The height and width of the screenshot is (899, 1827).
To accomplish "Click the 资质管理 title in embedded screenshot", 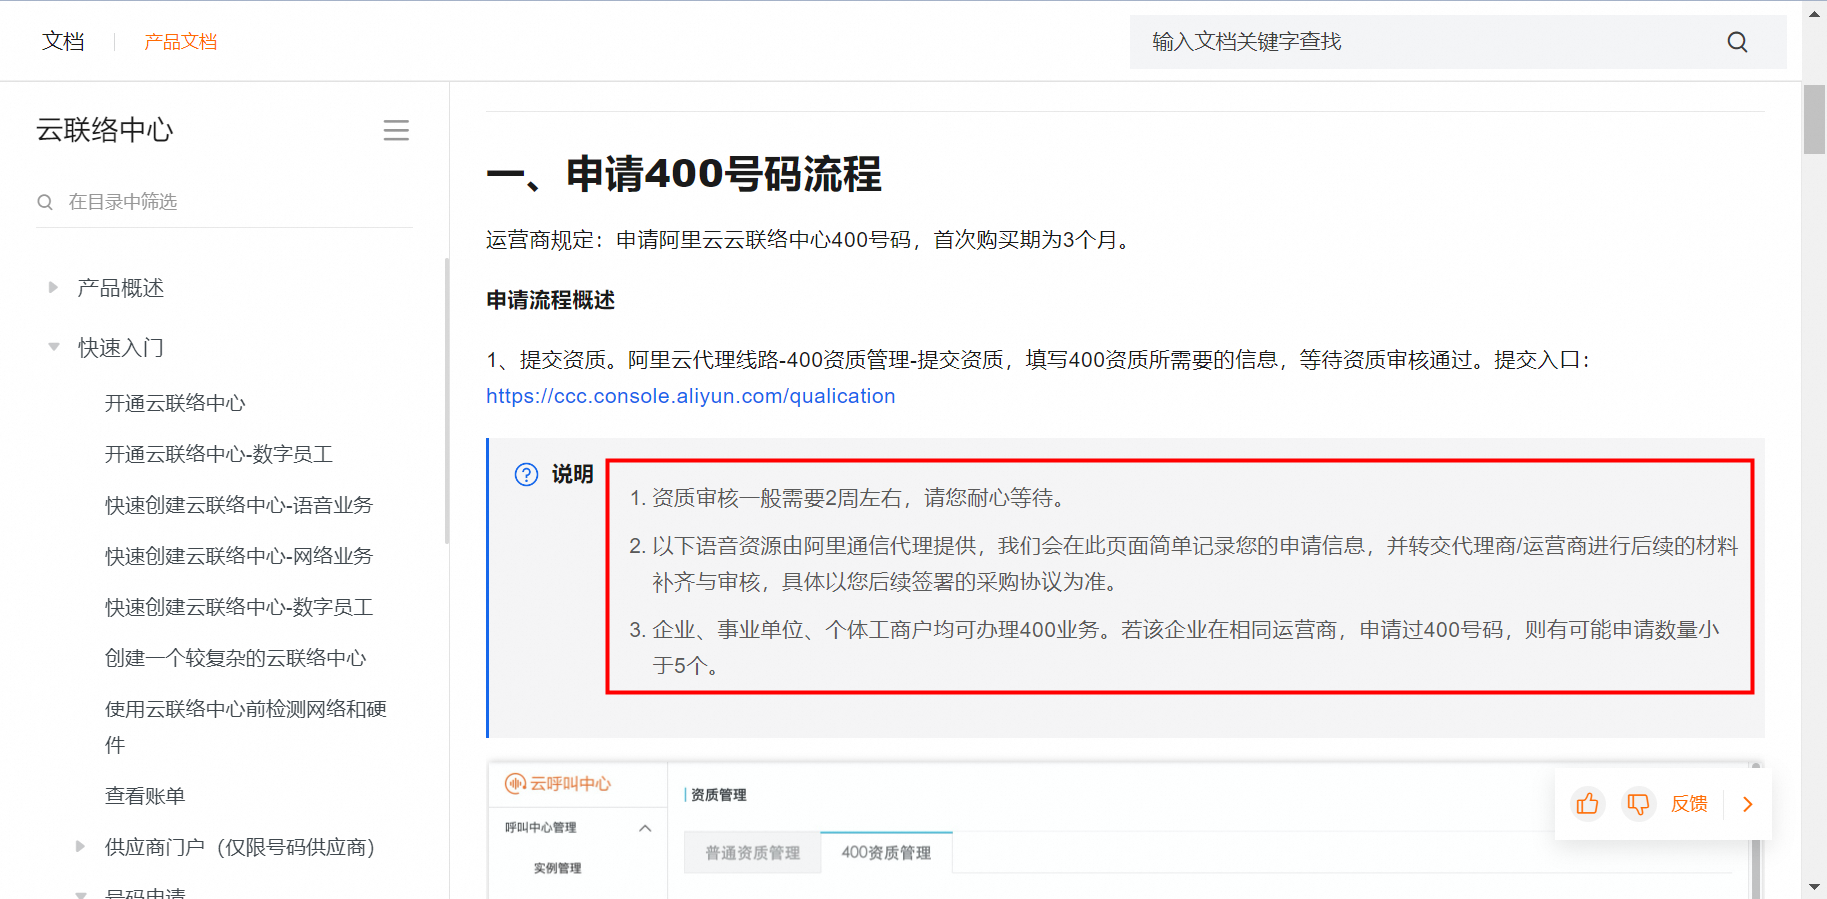I will 719,795.
